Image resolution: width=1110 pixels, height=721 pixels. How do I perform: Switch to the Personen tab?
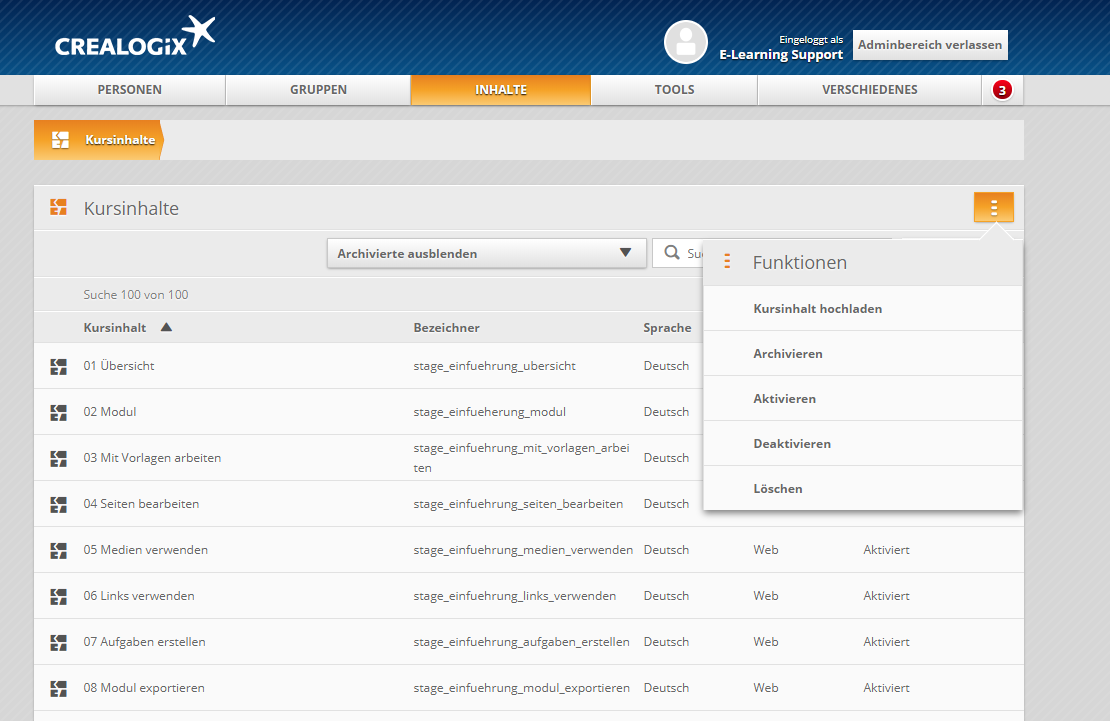(130, 90)
